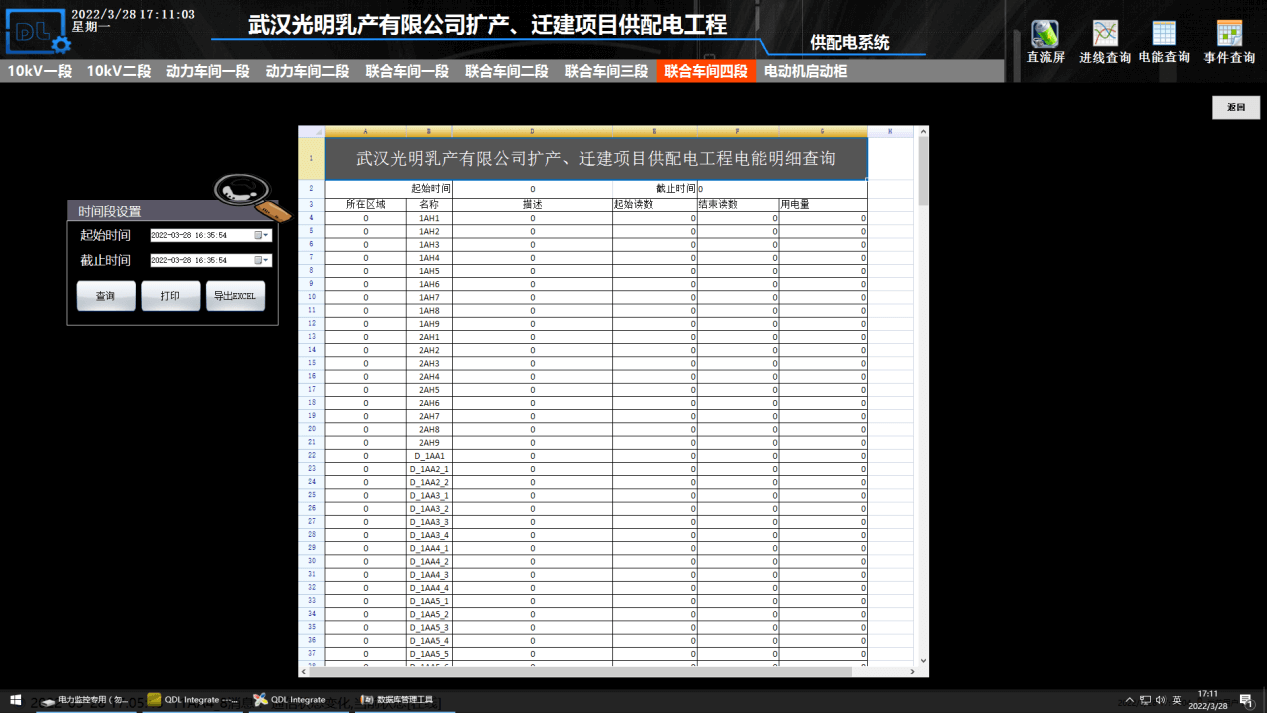The image size is (1267, 713).
Task: Switch to the 10kV一段 tab
Action: click(40, 71)
